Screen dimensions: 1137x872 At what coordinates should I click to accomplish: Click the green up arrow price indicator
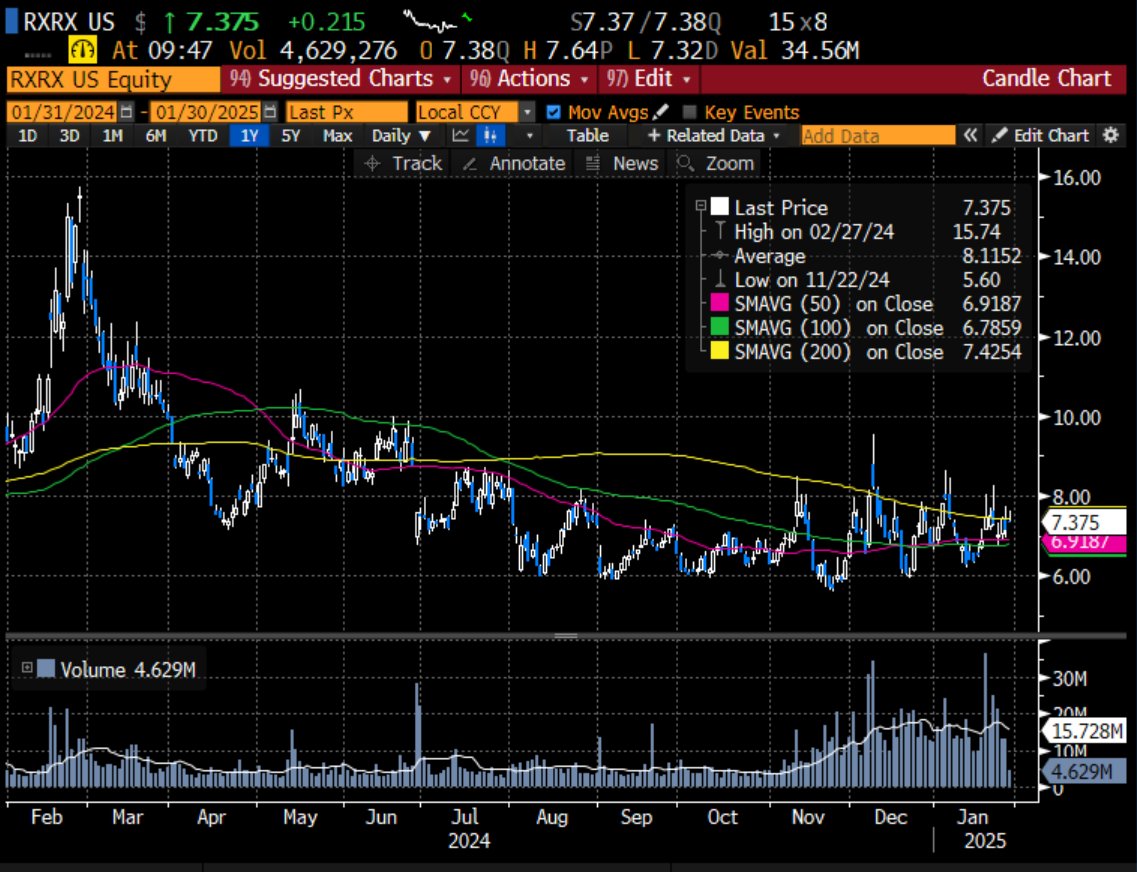pyautogui.click(x=170, y=22)
